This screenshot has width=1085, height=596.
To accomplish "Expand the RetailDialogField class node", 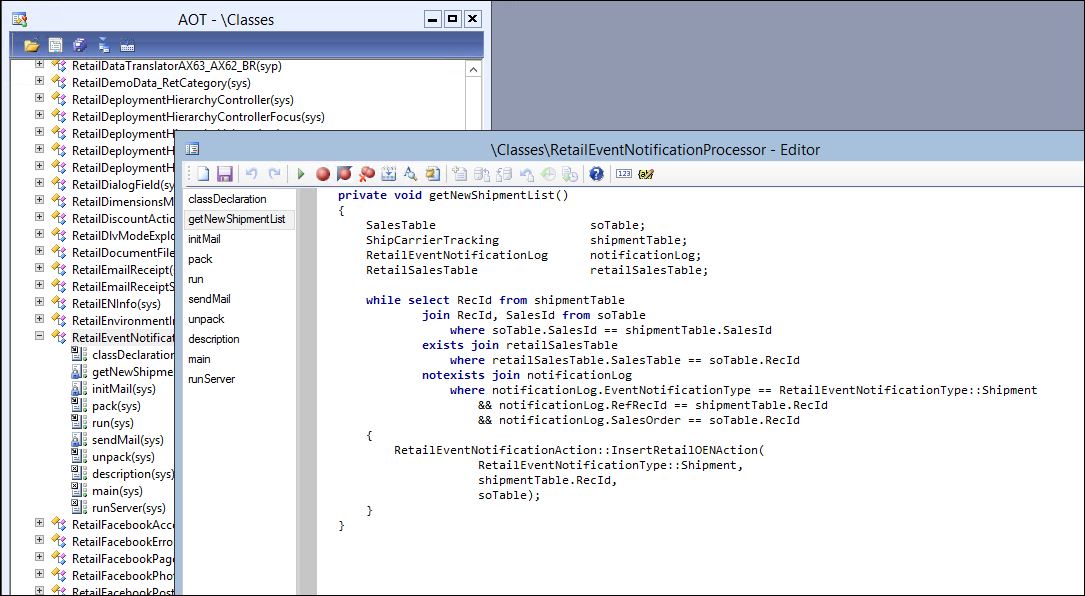I will [x=40, y=184].
